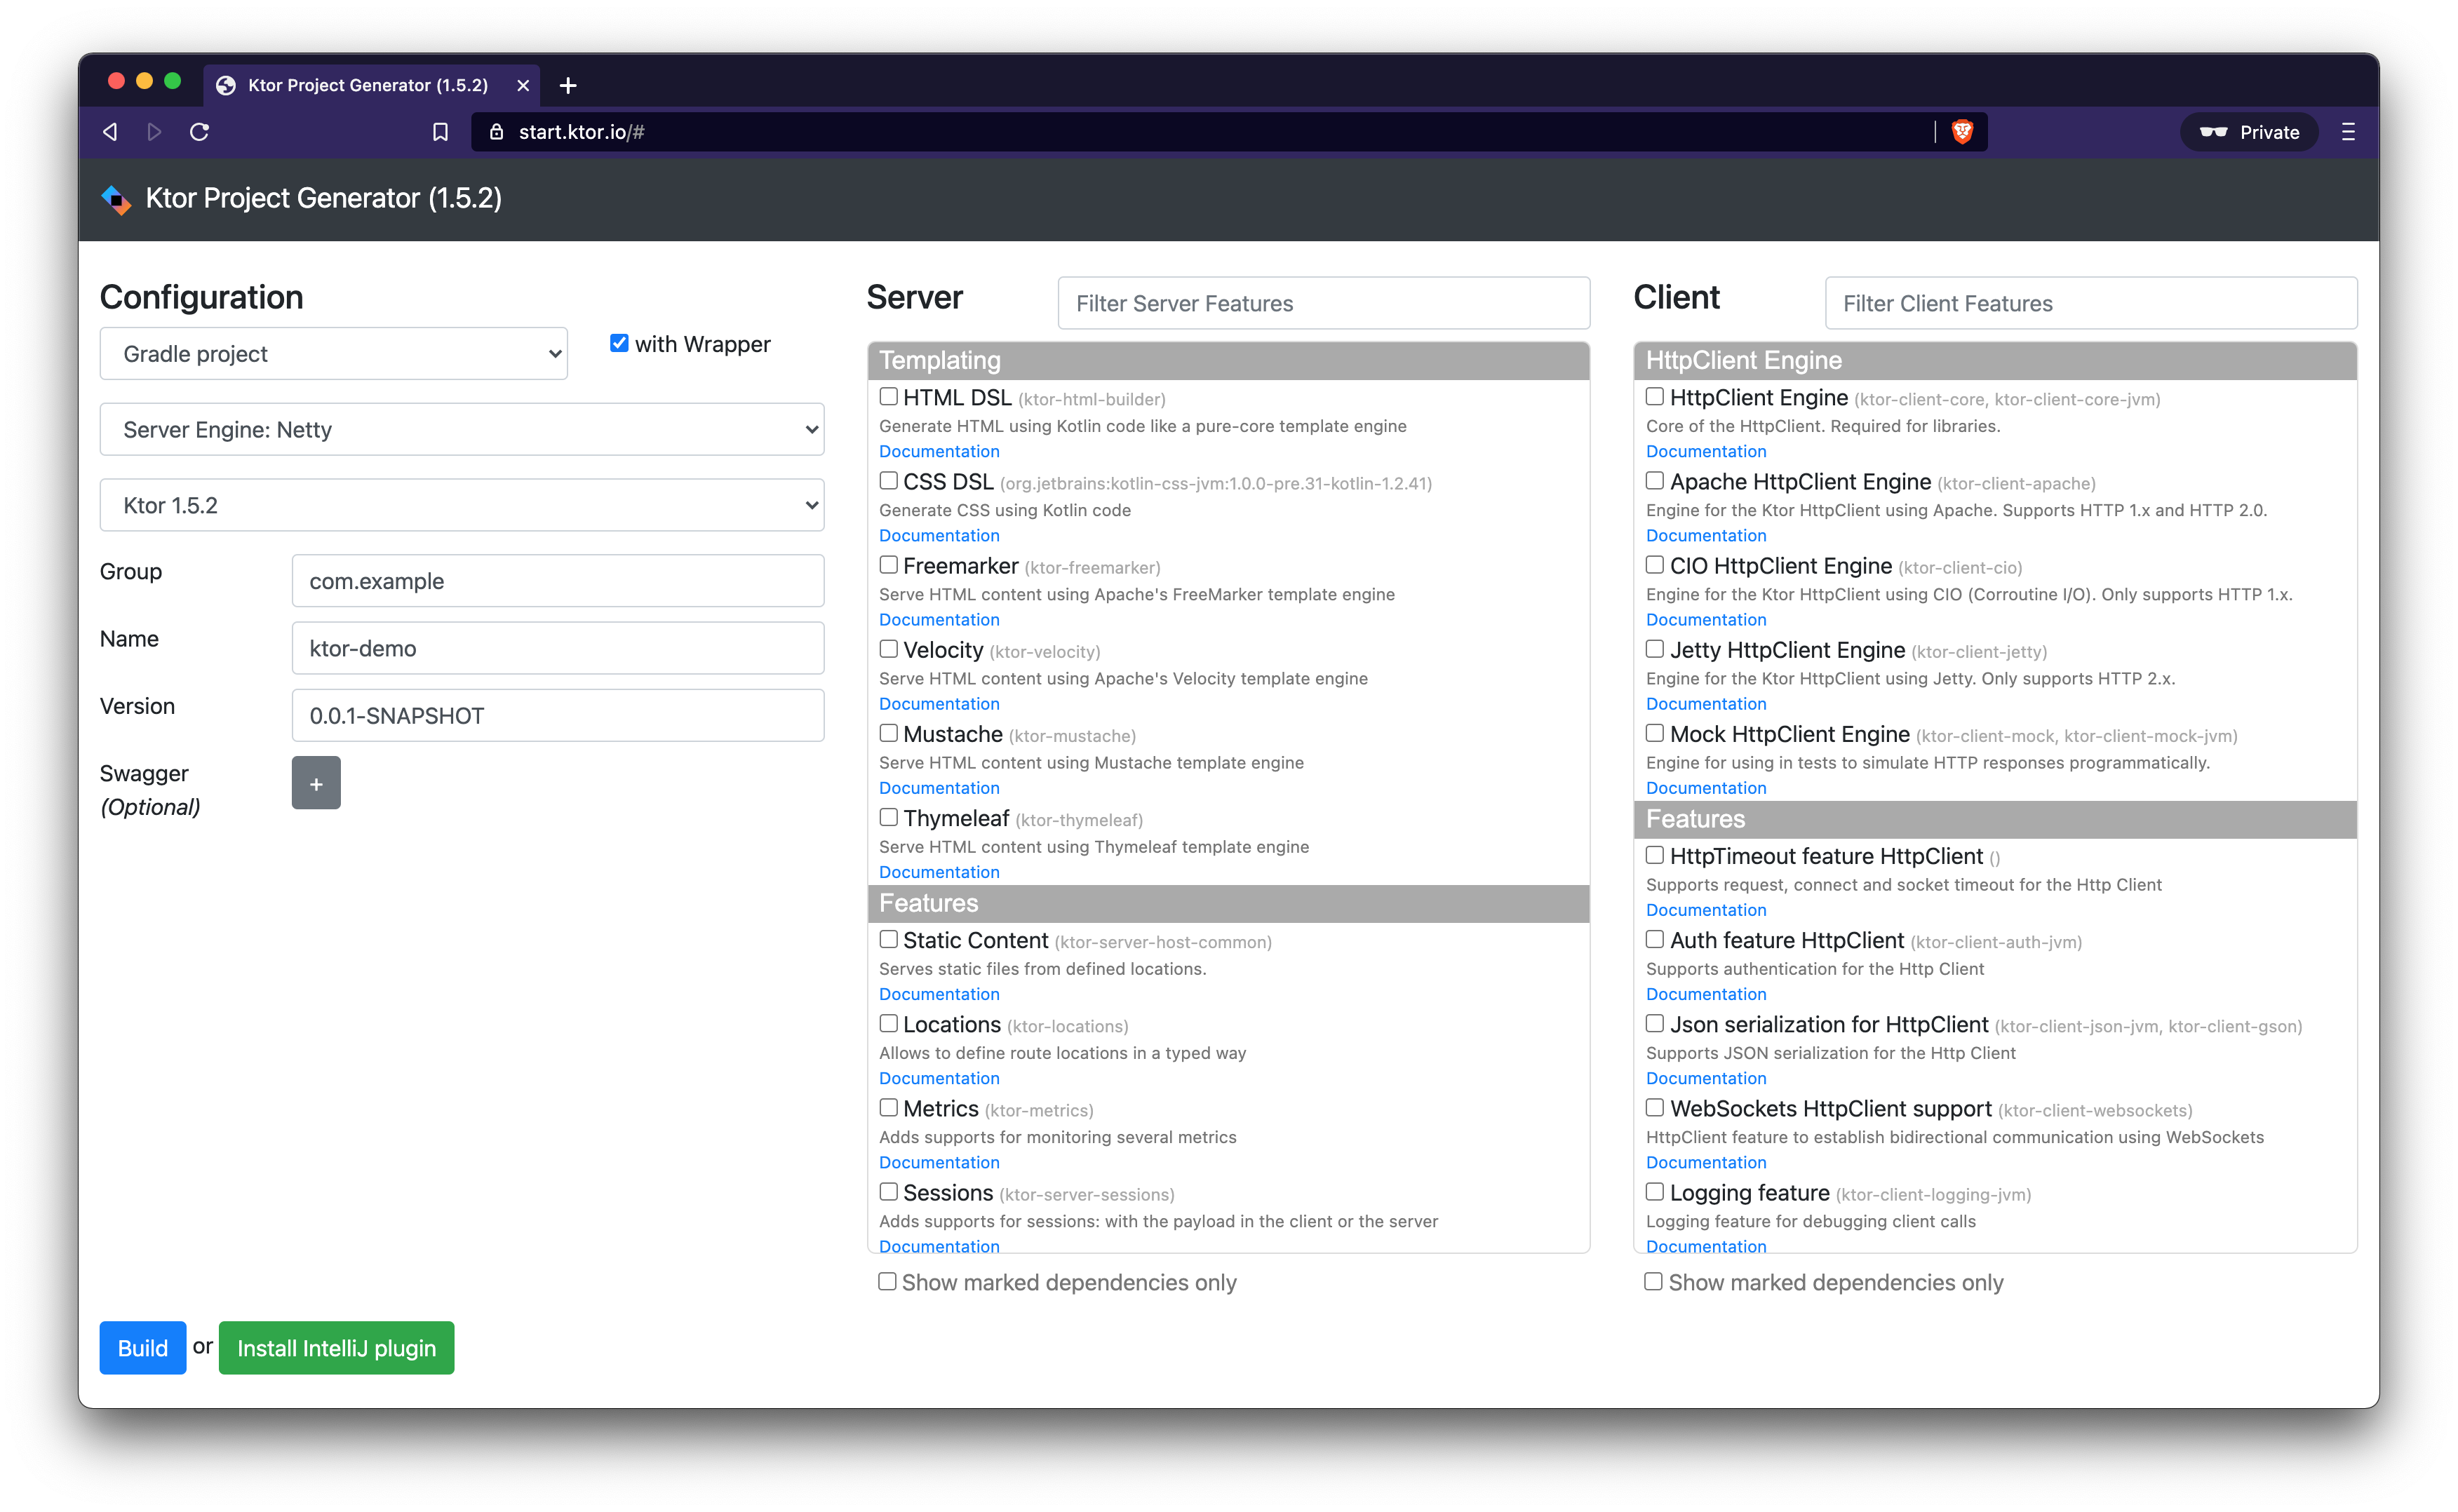Open the Ktor 1.5.2 version dropdown
The height and width of the screenshot is (1512, 2458).
click(462, 505)
